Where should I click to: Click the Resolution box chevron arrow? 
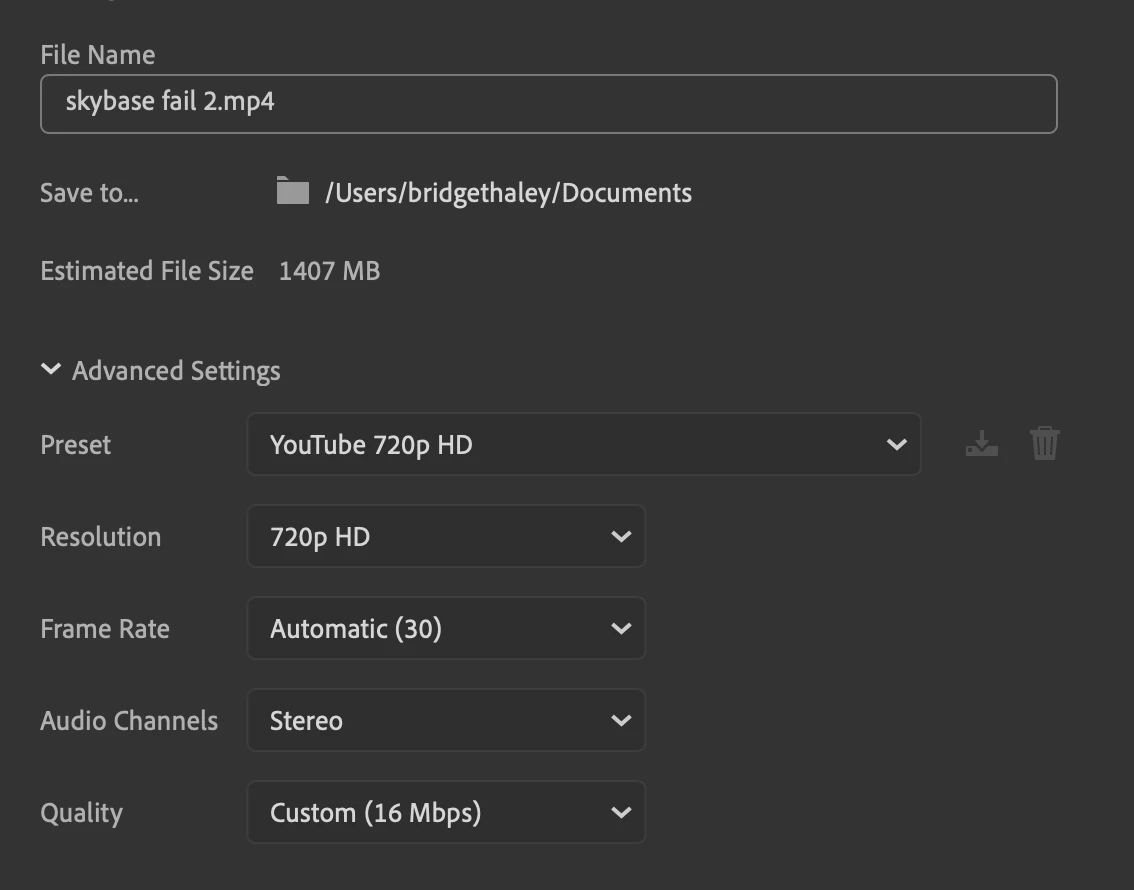(x=621, y=537)
